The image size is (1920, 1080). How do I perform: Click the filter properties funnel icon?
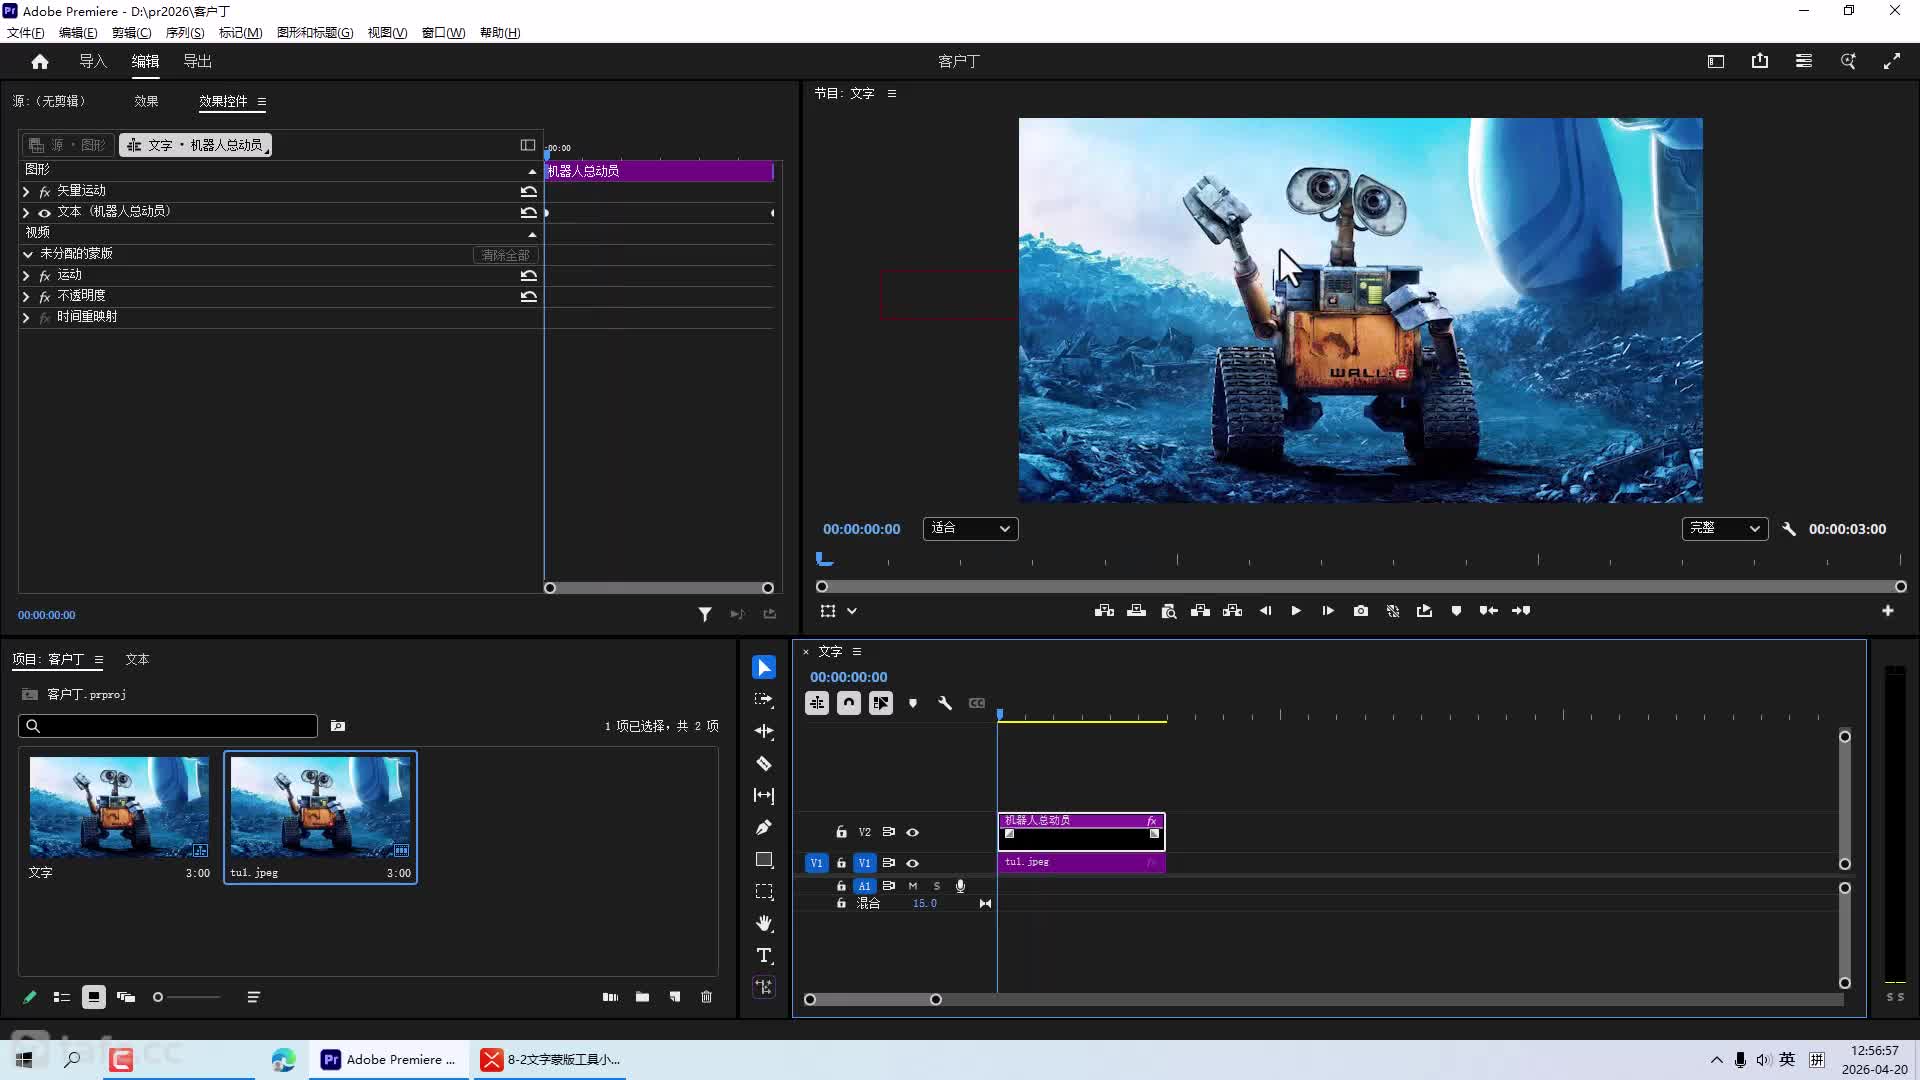tap(705, 614)
